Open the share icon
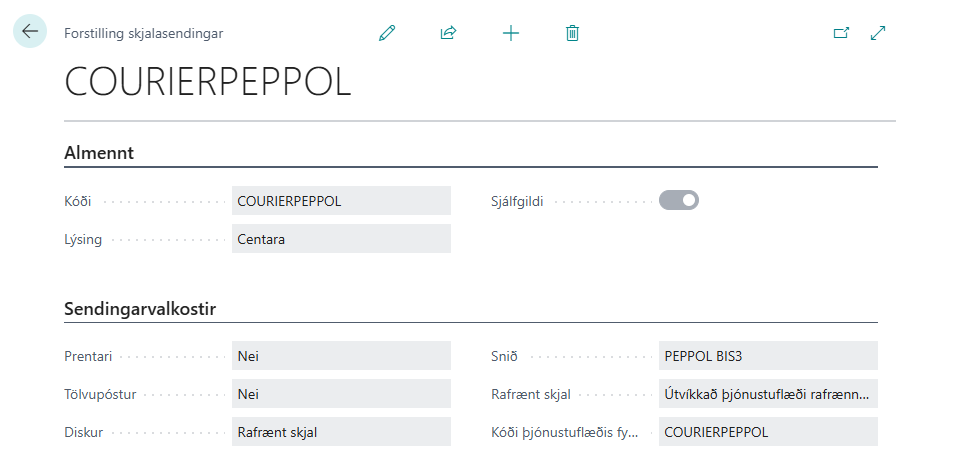The width and height of the screenshot is (963, 465). (x=449, y=33)
